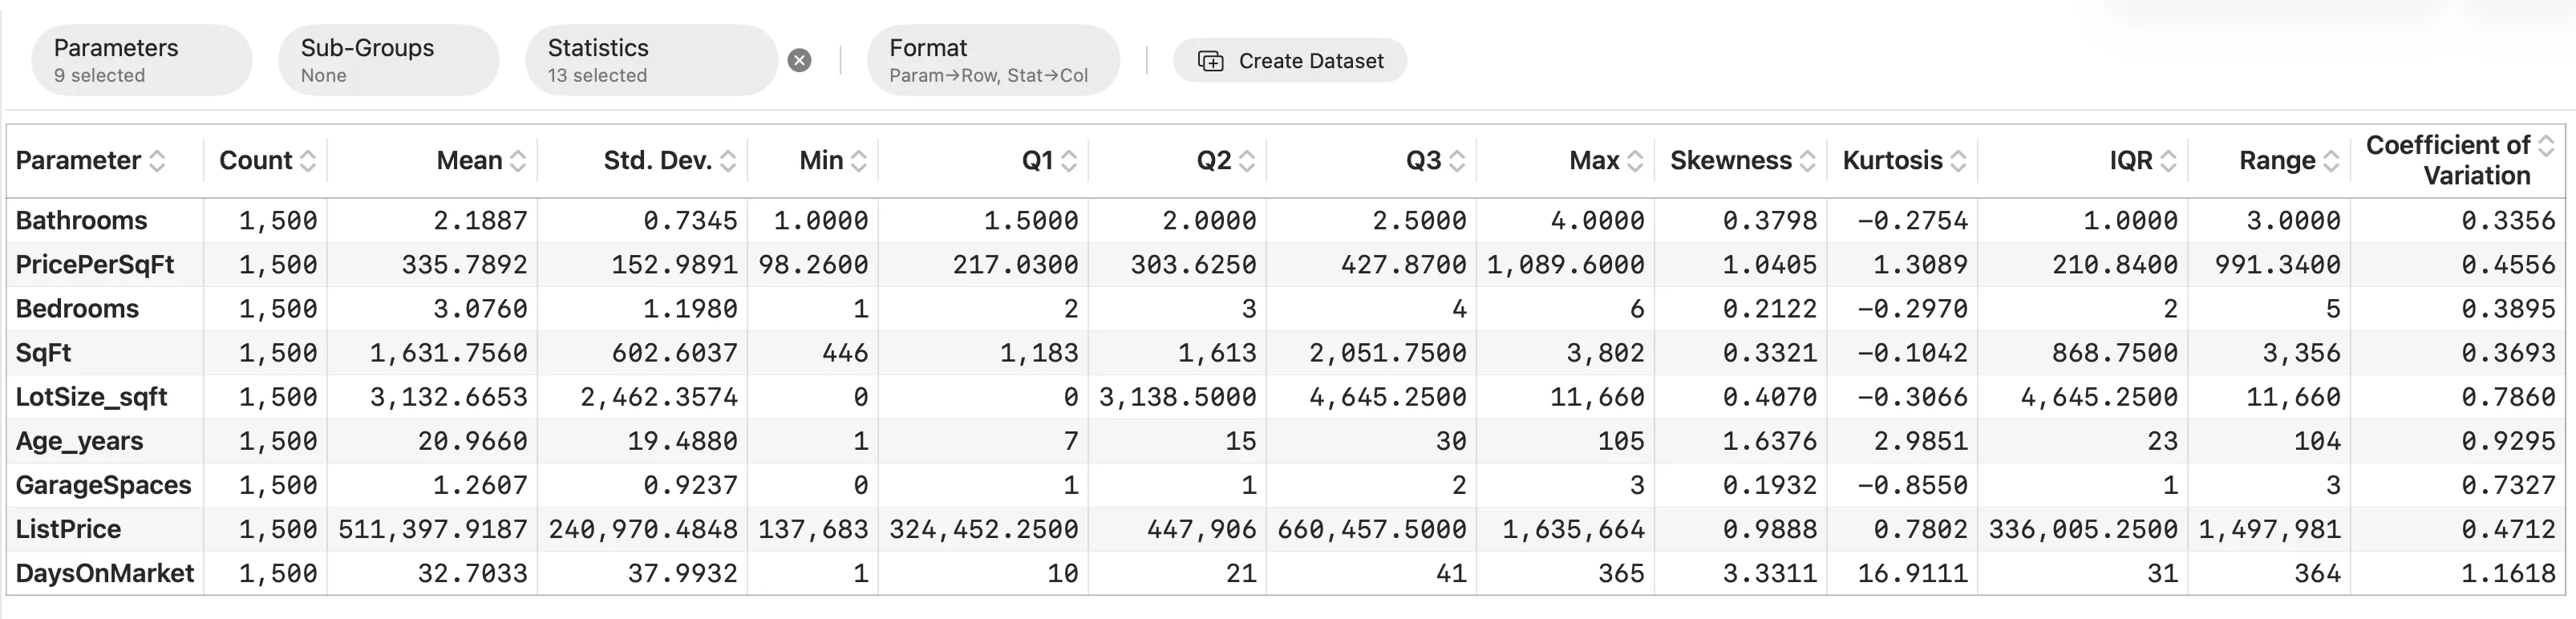The width and height of the screenshot is (2576, 619).
Task: Click the DaysOnMarket kurtosis value 16.9111
Action: (1913, 573)
